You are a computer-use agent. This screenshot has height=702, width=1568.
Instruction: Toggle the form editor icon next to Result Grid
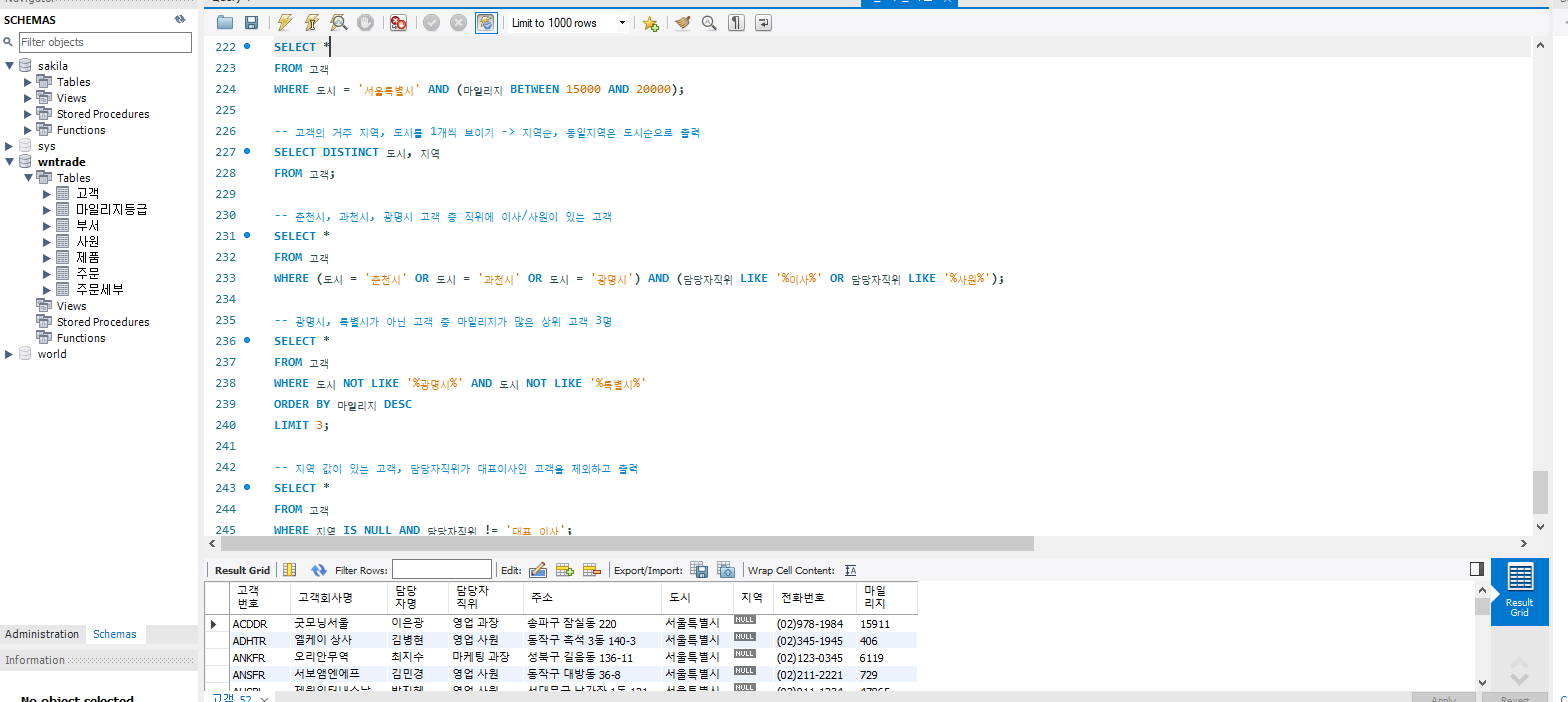290,570
